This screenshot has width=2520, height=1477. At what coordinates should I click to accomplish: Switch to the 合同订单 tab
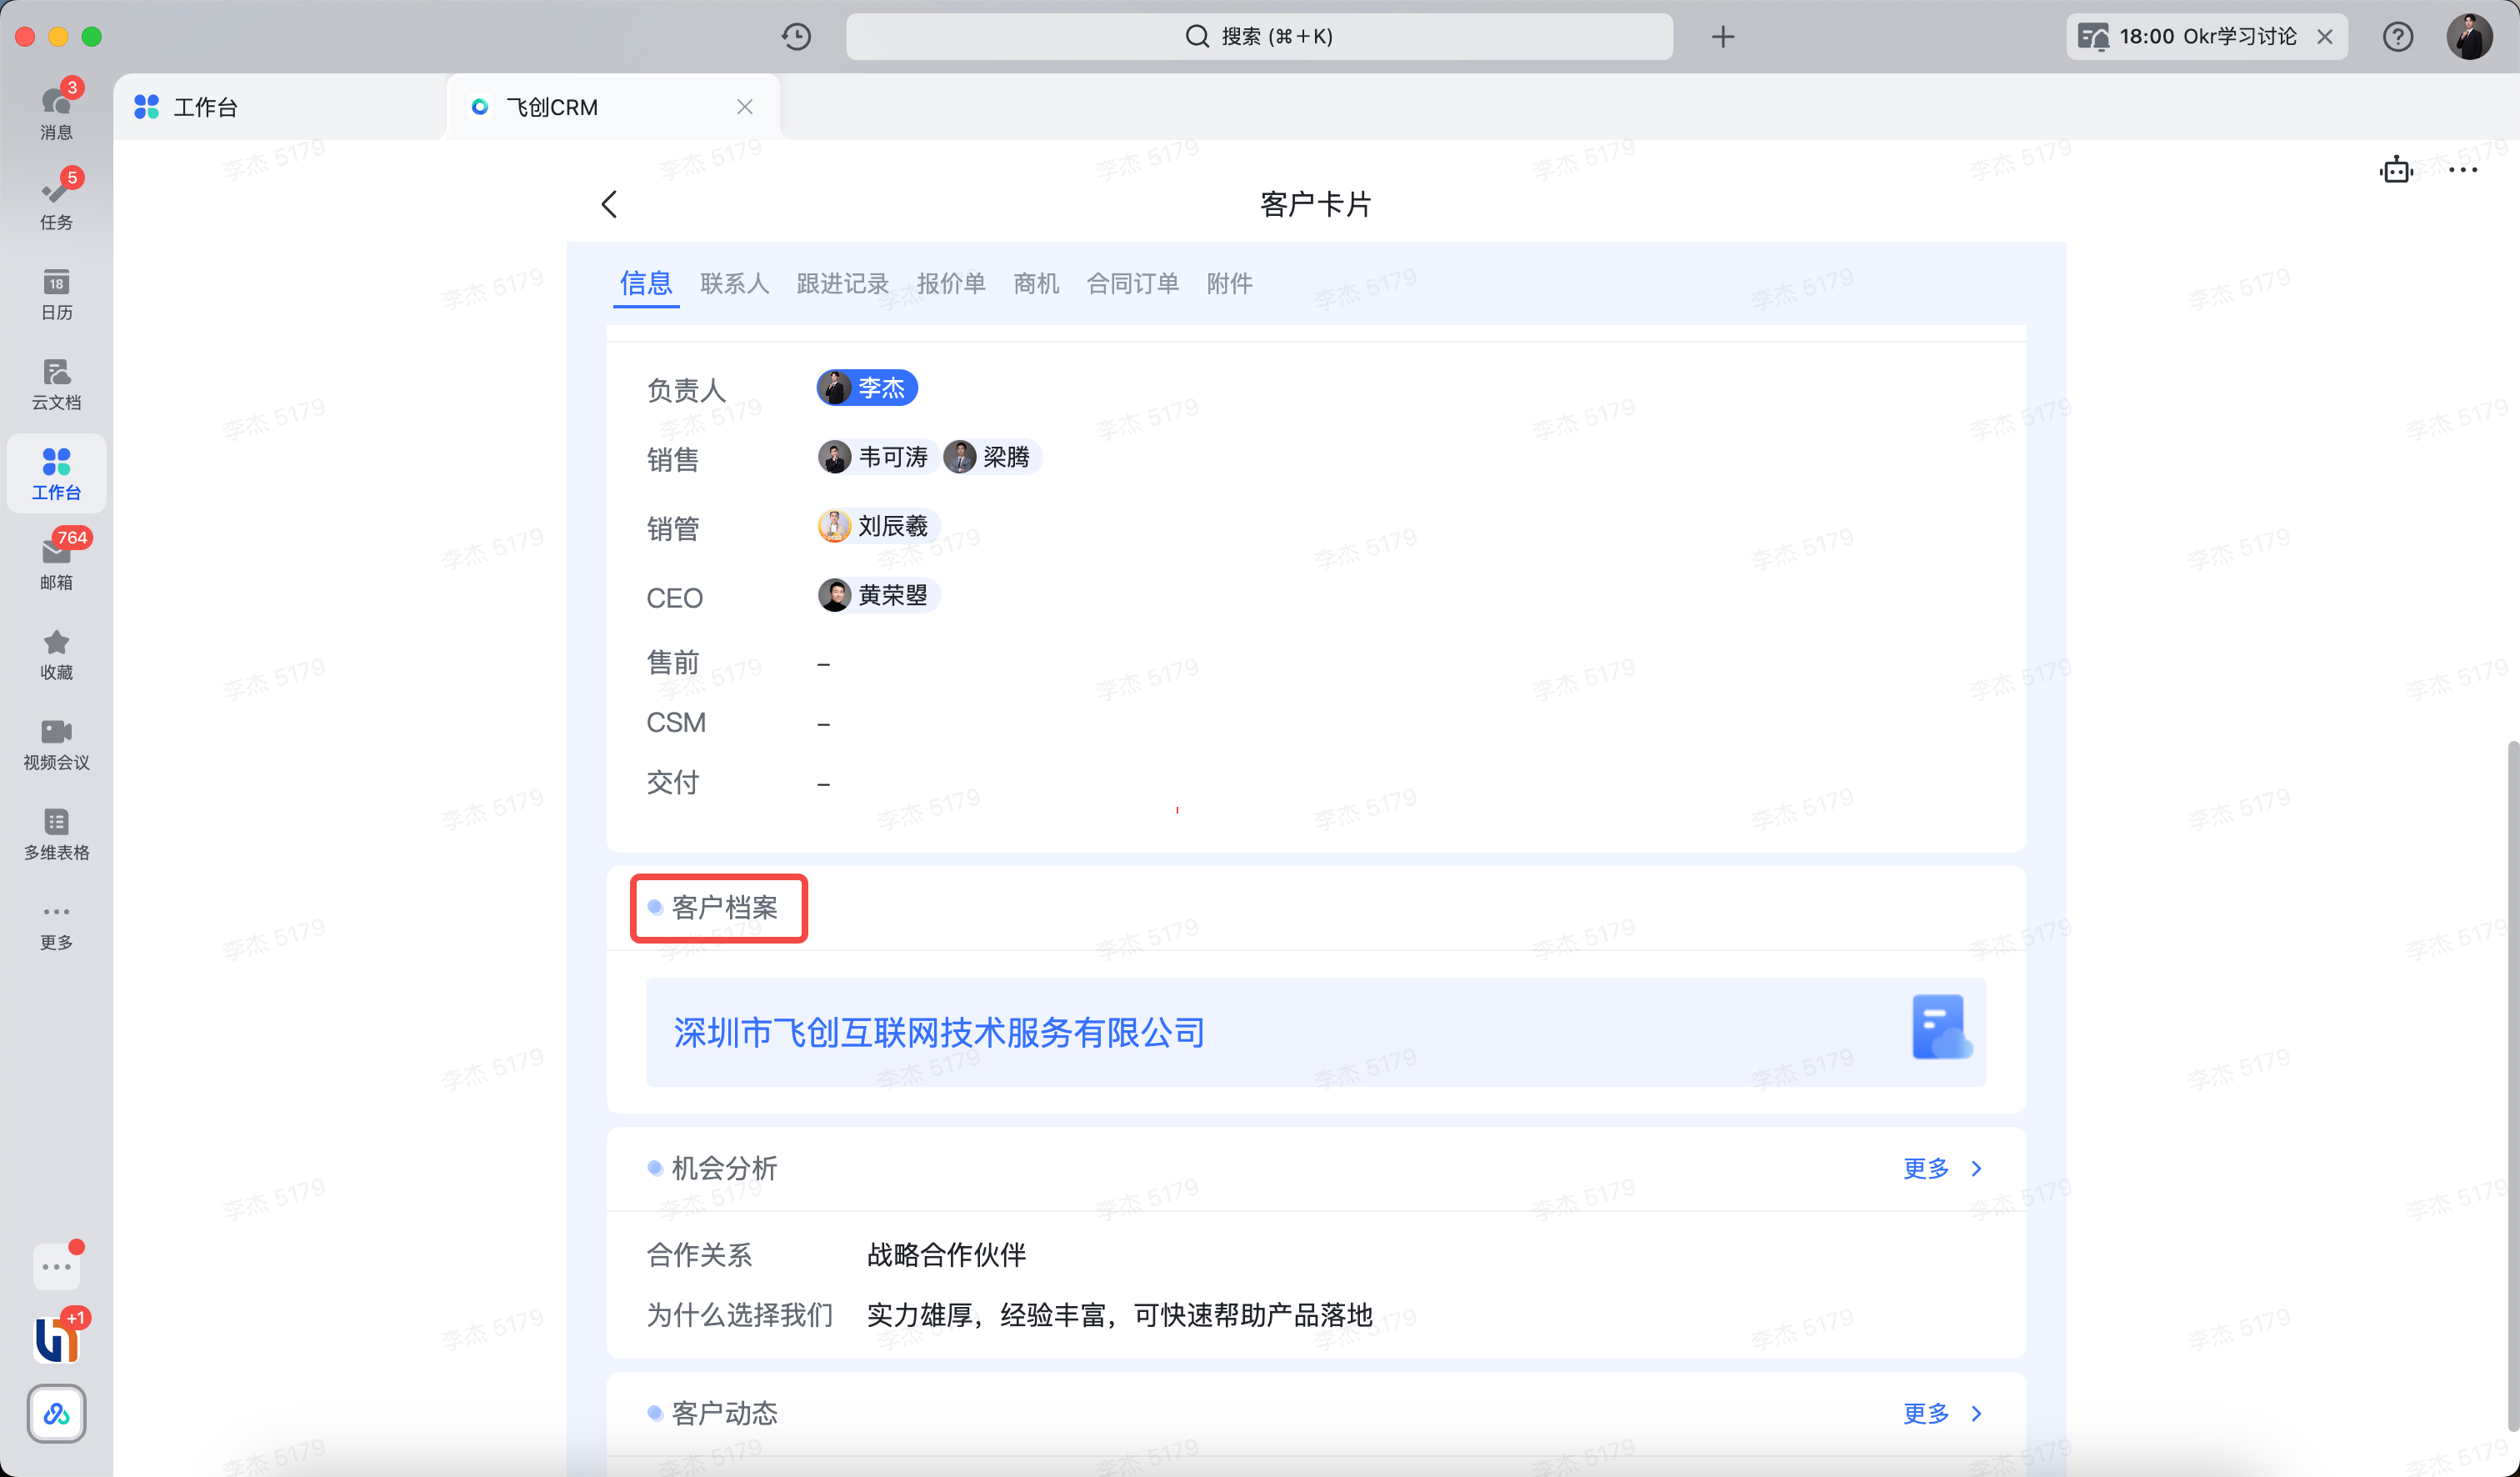pyautogui.click(x=1132, y=283)
